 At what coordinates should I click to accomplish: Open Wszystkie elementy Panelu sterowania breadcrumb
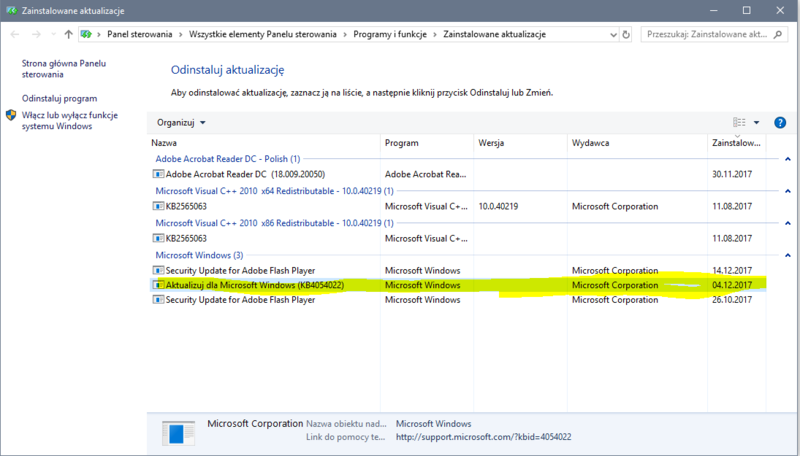[x=263, y=34]
